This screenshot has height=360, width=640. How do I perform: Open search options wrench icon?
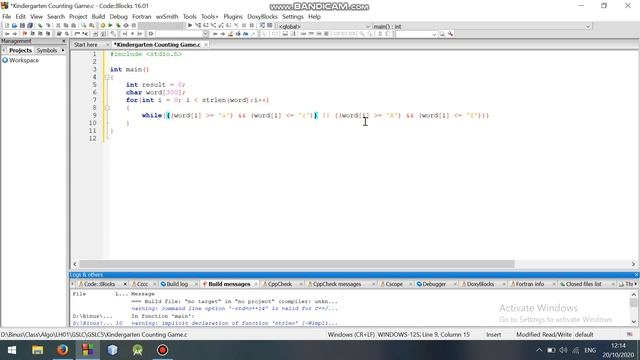[450, 34]
